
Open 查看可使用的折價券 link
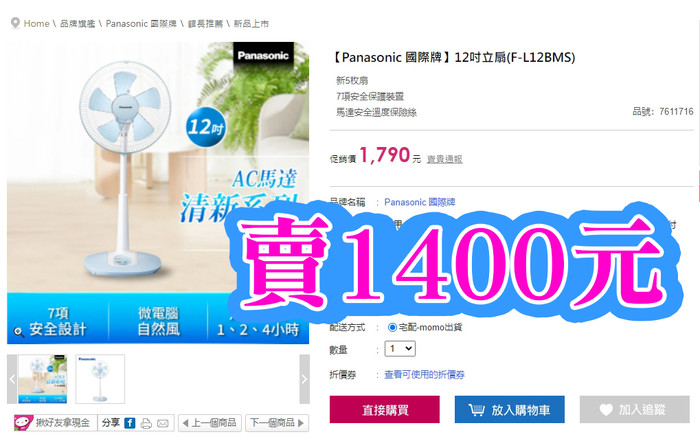tap(424, 374)
